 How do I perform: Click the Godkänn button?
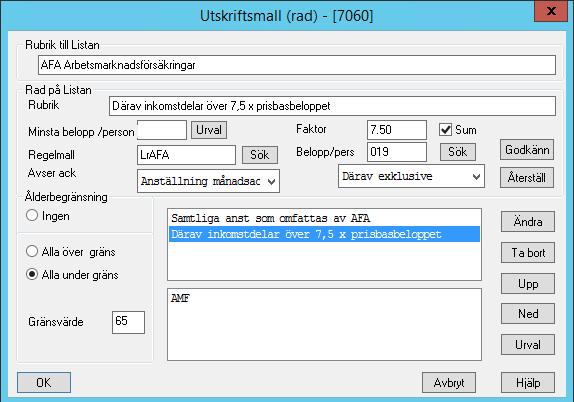point(527,150)
